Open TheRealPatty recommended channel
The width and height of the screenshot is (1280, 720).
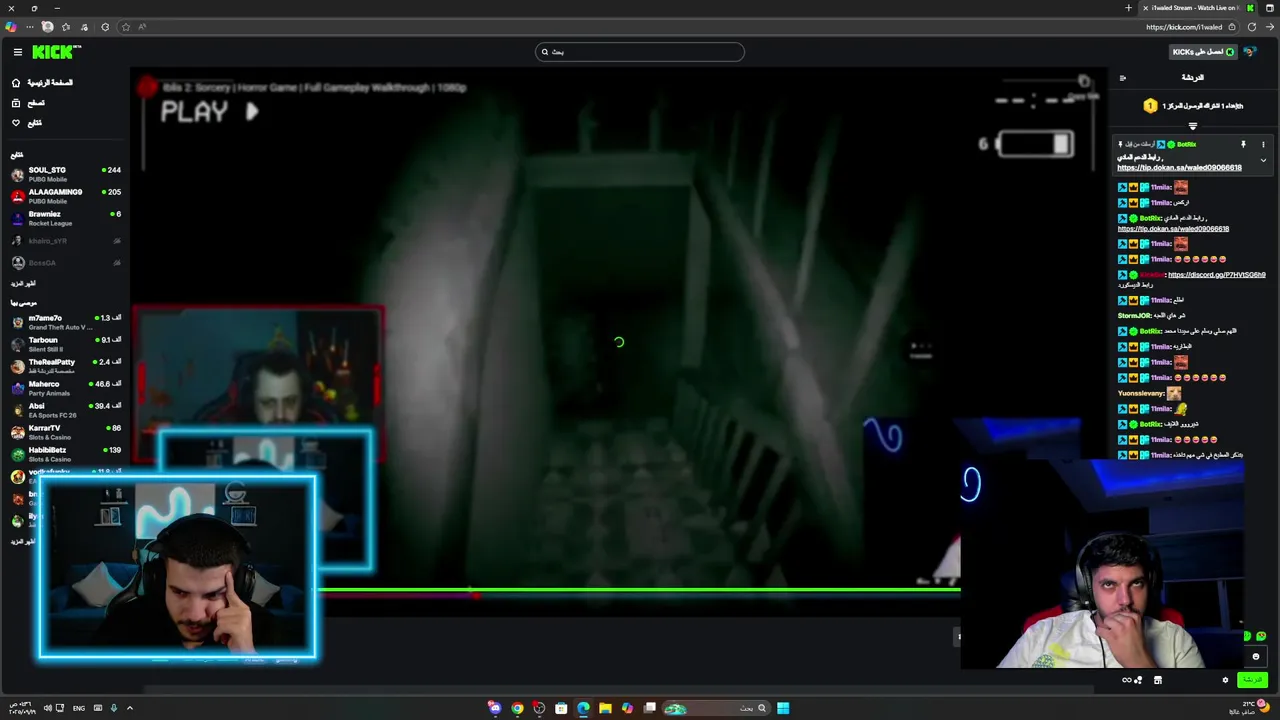tap(66, 366)
